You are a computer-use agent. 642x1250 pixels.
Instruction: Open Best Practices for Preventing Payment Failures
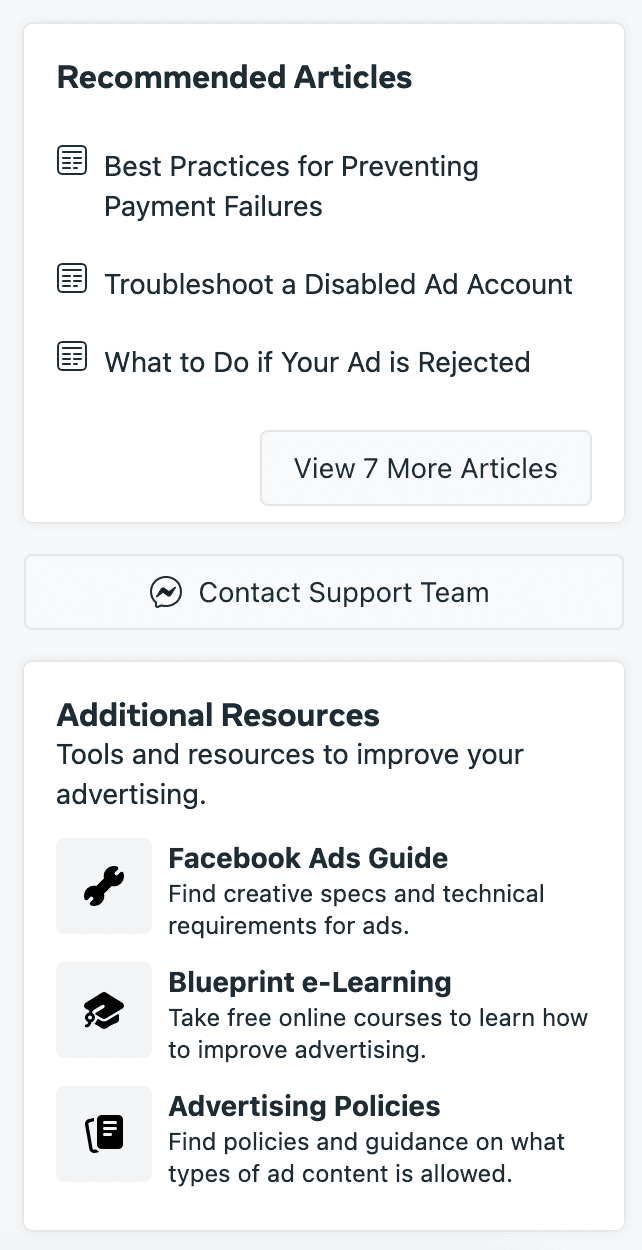(x=291, y=186)
